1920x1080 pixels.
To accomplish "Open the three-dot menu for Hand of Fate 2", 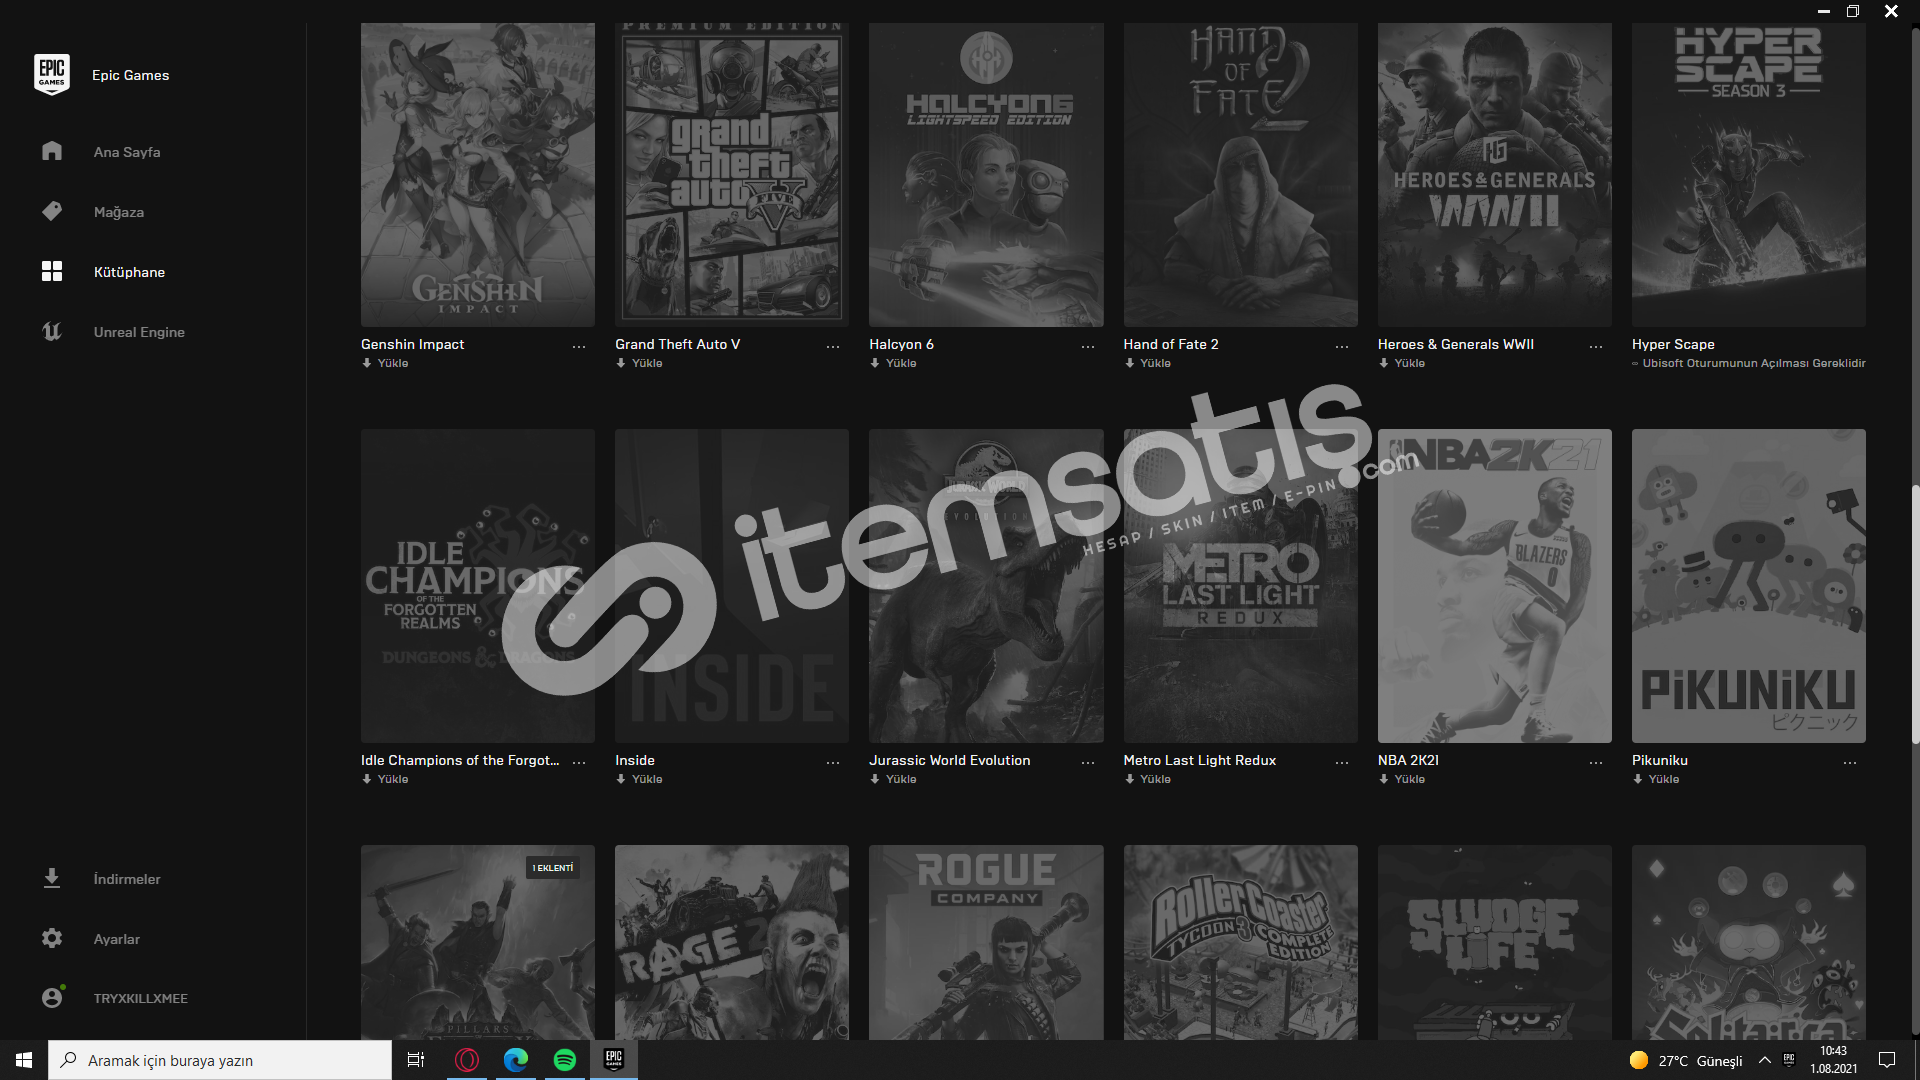I will tap(1342, 347).
